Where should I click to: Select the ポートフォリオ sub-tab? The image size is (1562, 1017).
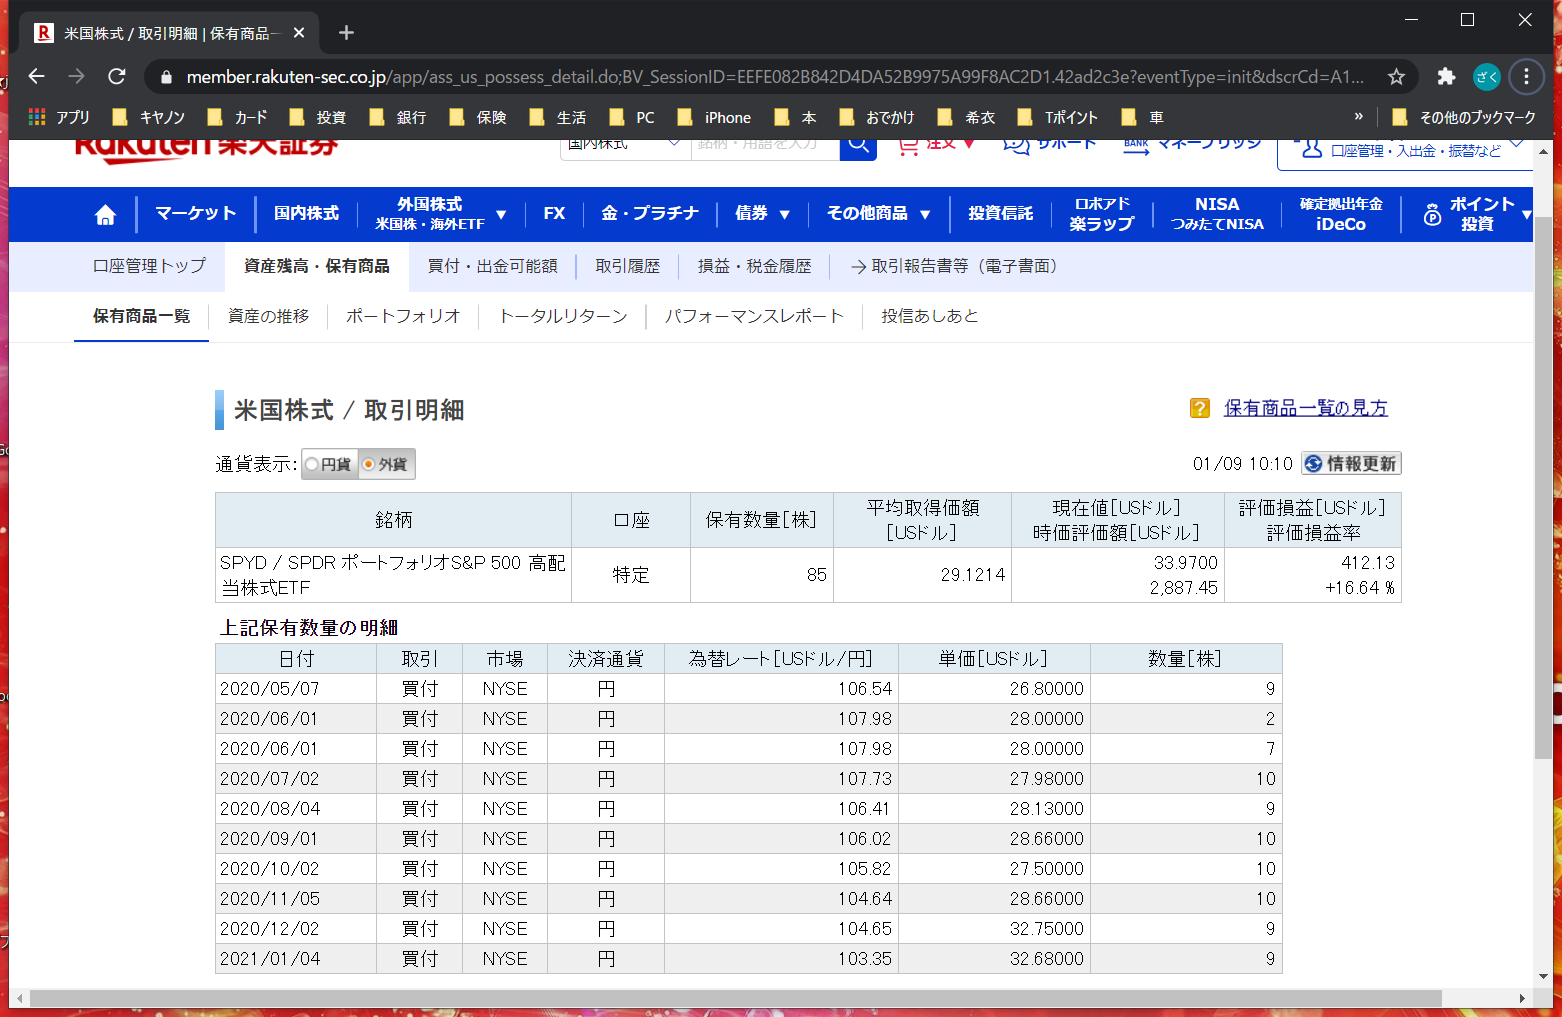tap(403, 317)
